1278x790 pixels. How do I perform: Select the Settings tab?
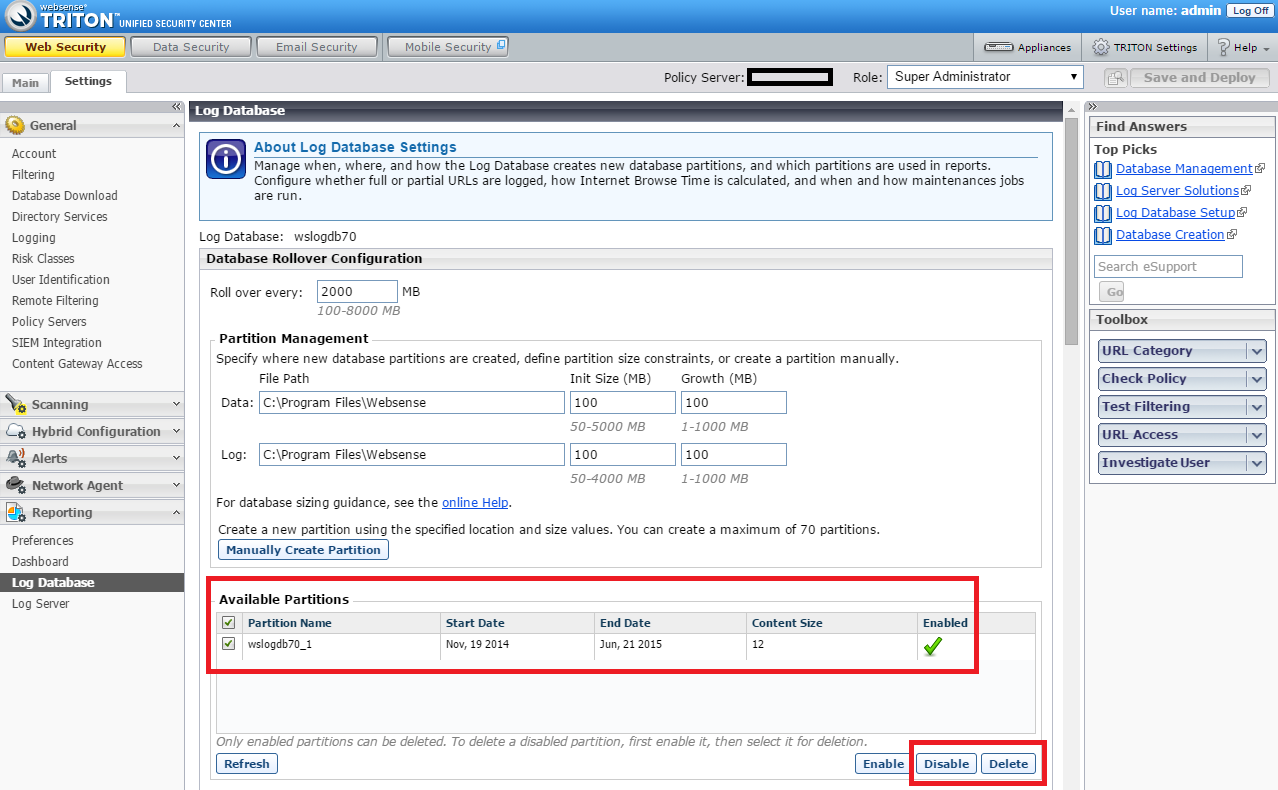pos(88,81)
